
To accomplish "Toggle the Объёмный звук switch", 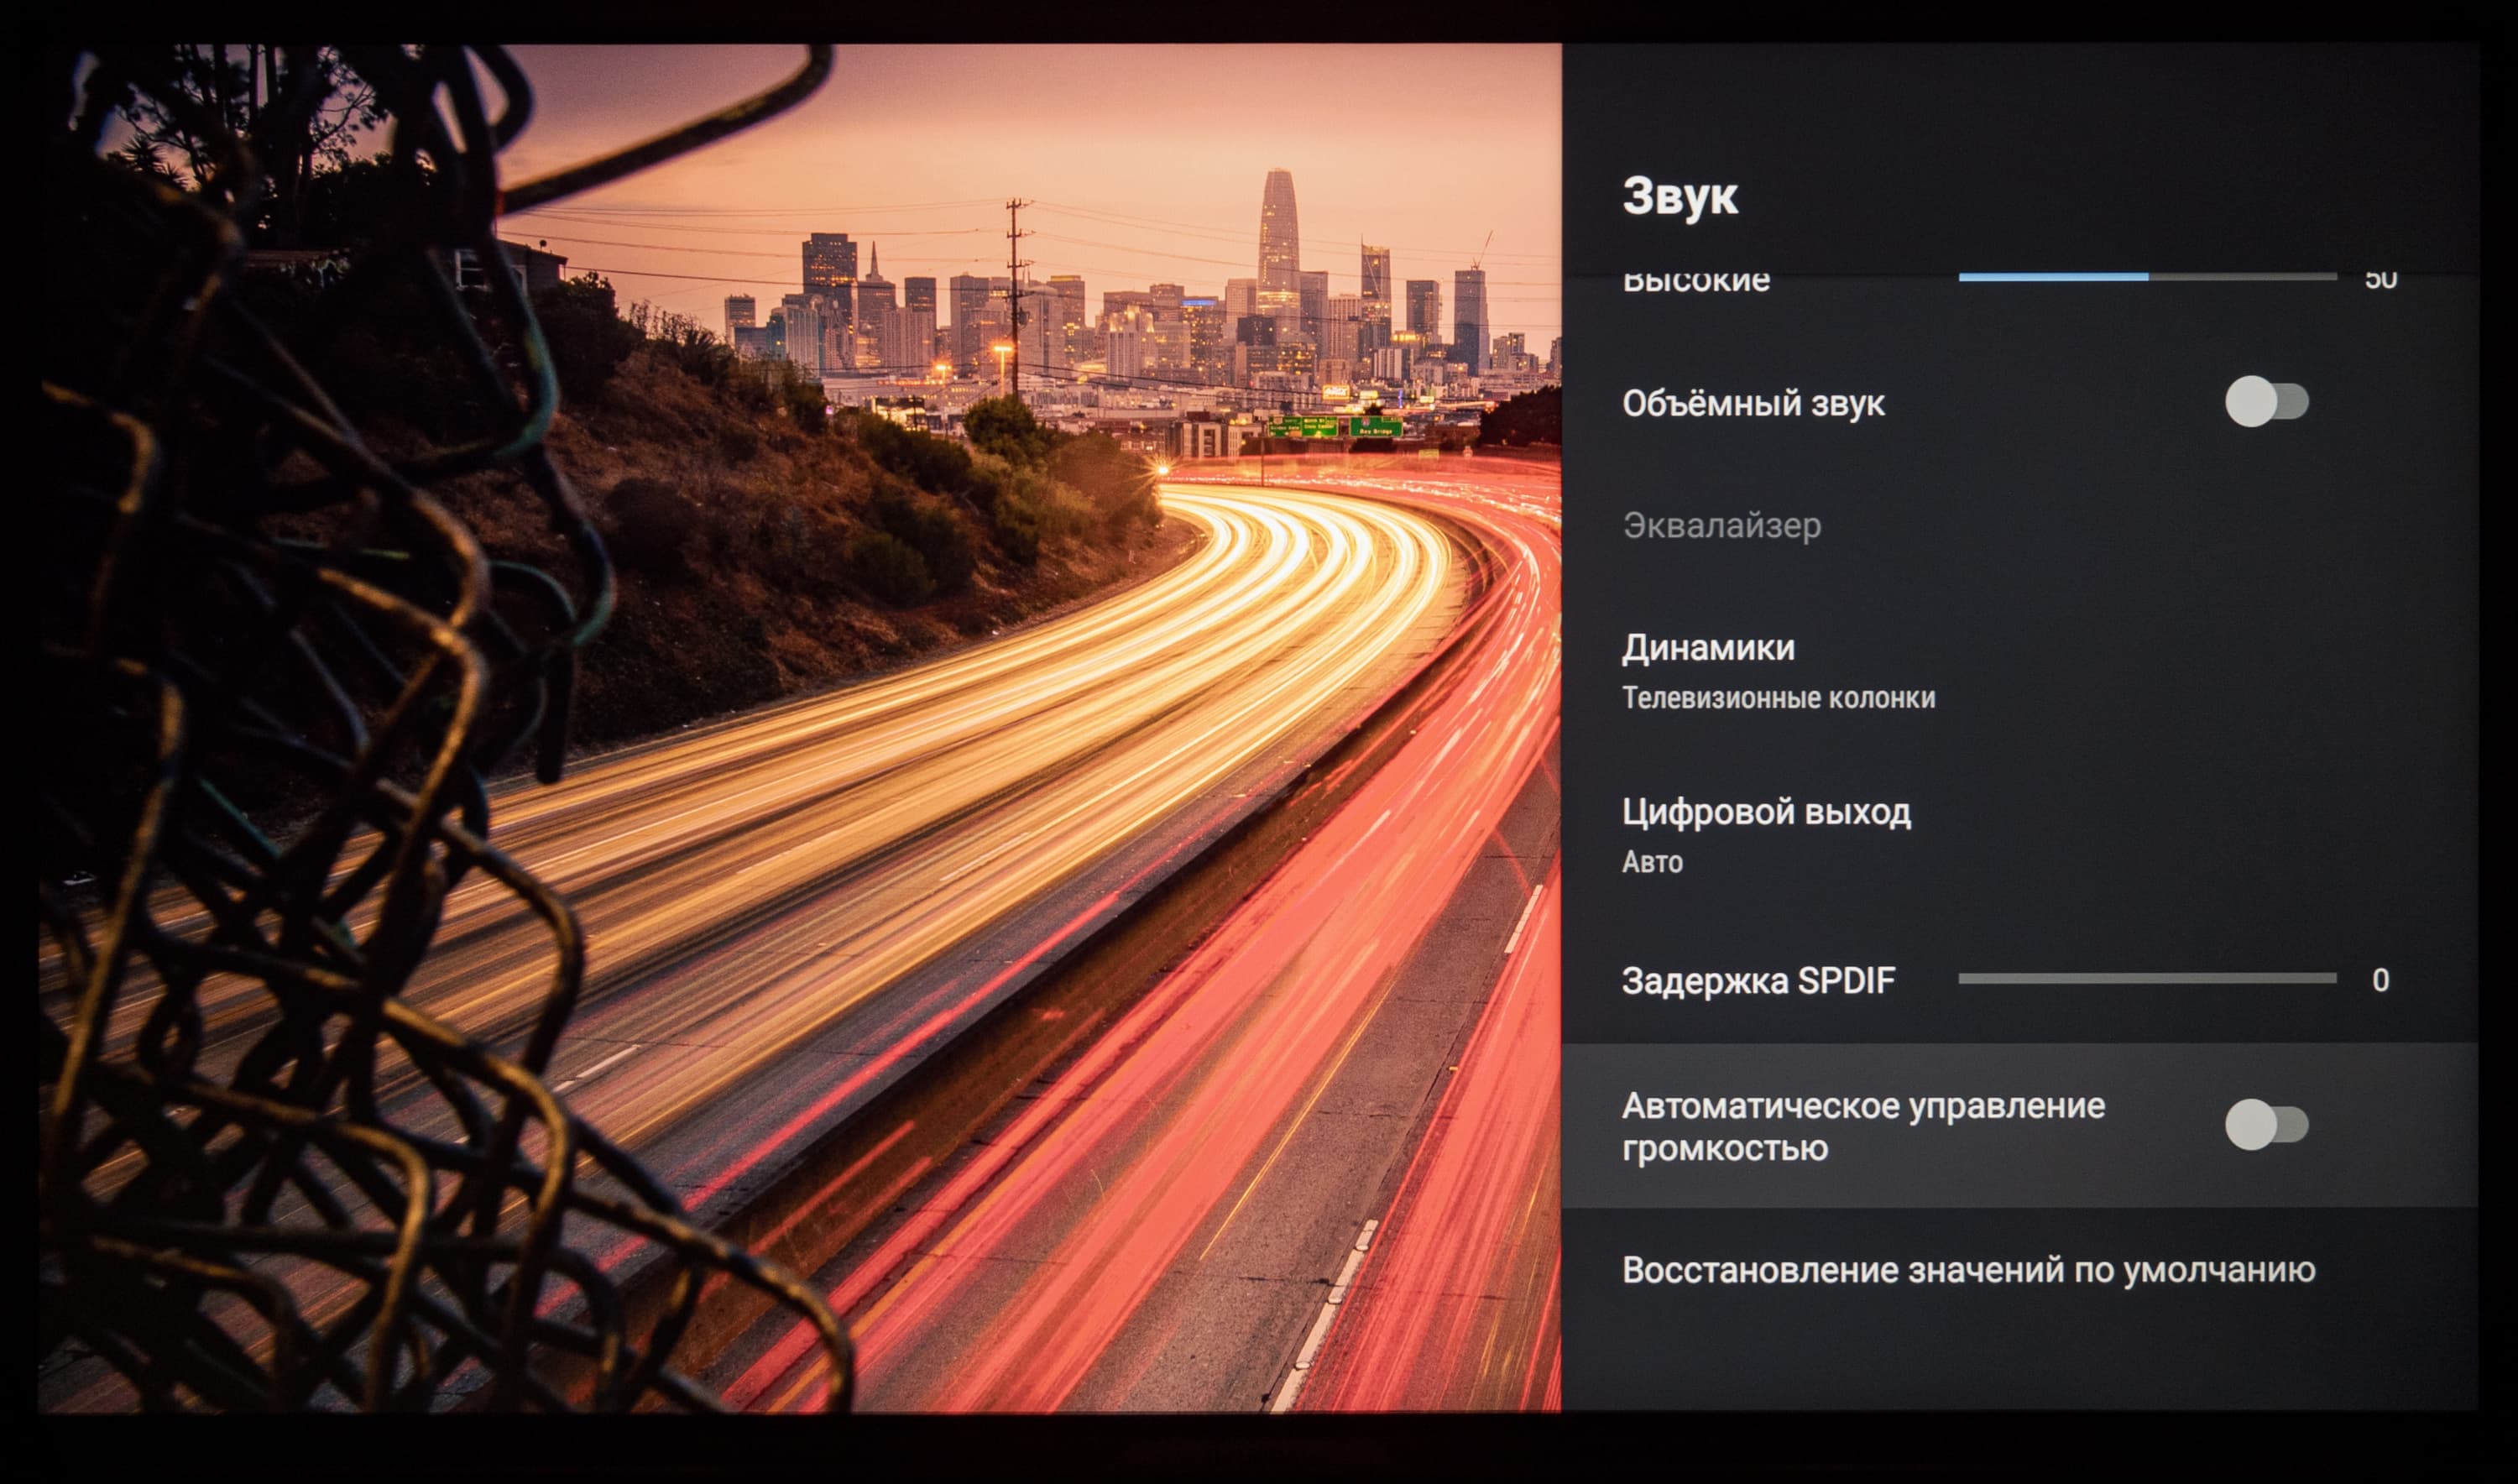I will tap(2266, 402).
